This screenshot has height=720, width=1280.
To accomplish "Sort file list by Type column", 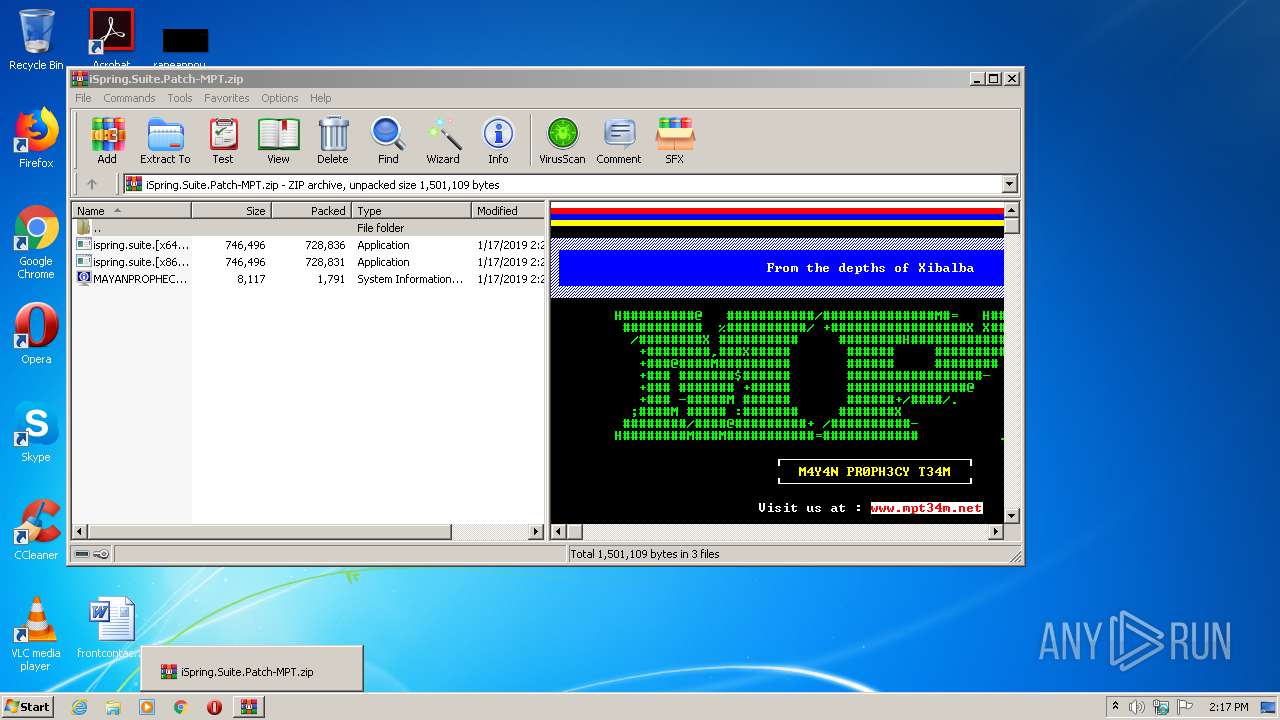I will click(412, 210).
